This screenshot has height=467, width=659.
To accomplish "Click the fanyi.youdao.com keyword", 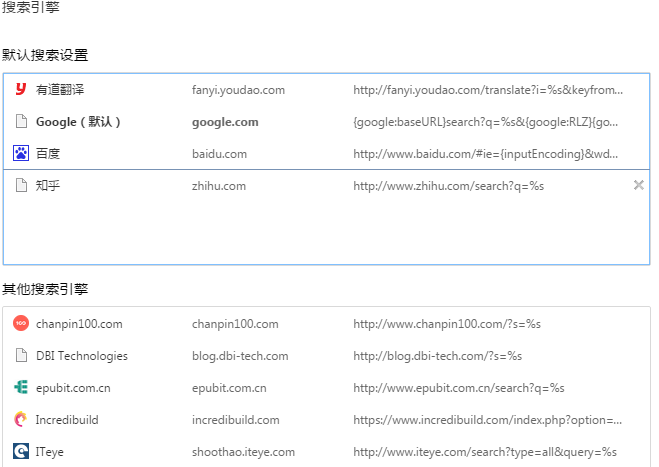I will click(238, 90).
